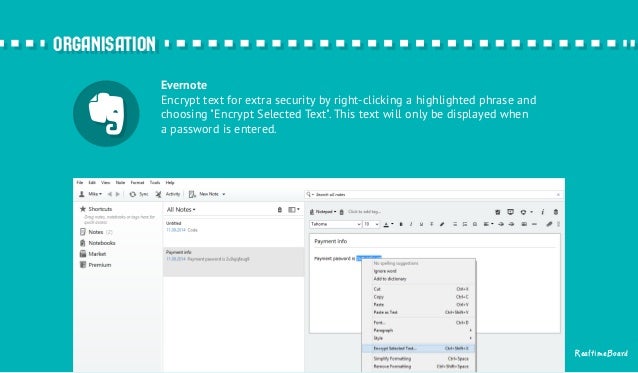Toggle bold formatting in editor toolbar
The width and height of the screenshot is (638, 373).
pos(401,224)
